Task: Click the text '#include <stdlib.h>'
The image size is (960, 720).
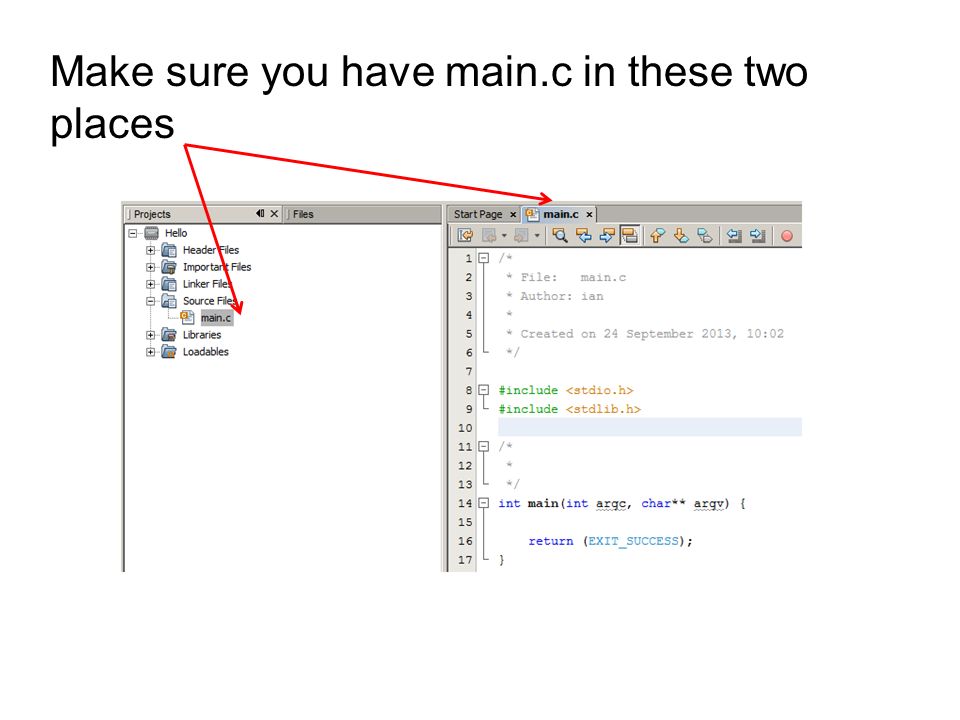Action: pyautogui.click(x=569, y=409)
